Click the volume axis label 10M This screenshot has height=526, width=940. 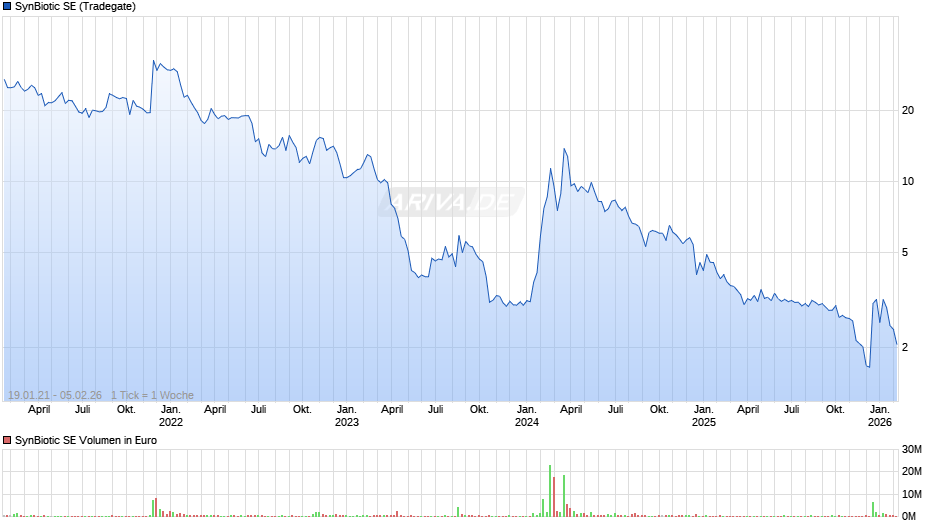[x=911, y=494]
